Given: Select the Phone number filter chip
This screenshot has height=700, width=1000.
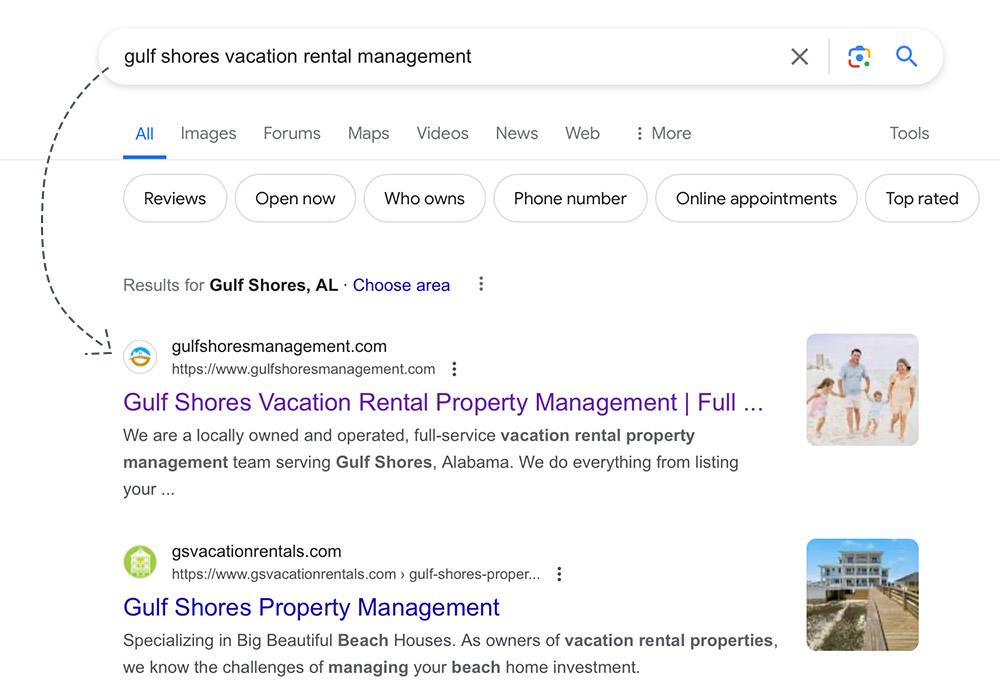Looking at the screenshot, I should [x=570, y=198].
